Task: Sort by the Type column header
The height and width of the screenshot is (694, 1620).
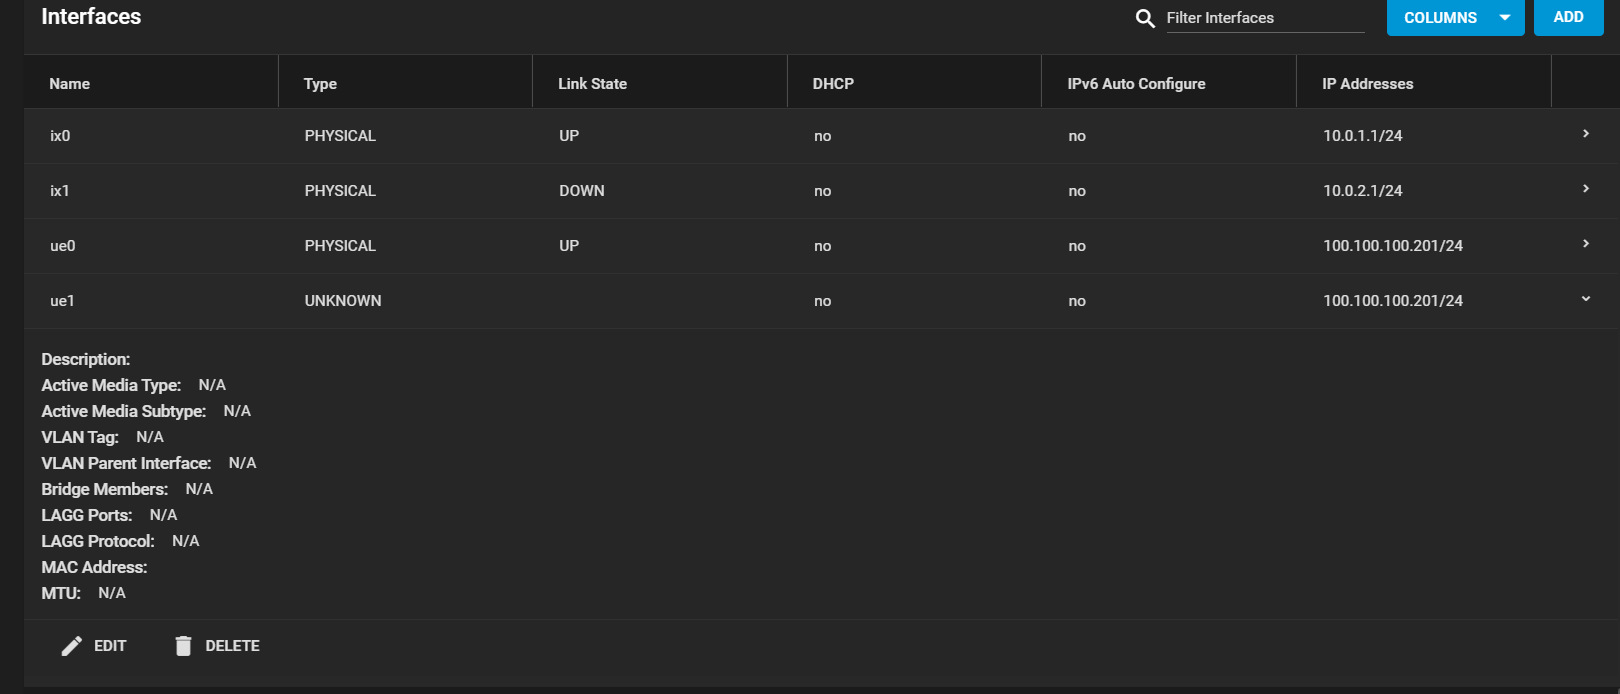Action: pyautogui.click(x=320, y=84)
